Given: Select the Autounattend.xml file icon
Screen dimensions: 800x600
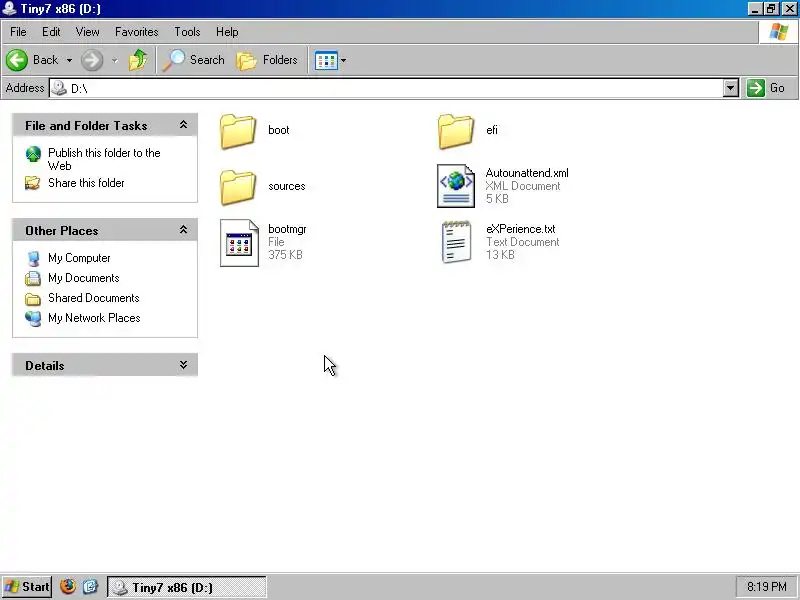Looking at the screenshot, I should pos(456,186).
